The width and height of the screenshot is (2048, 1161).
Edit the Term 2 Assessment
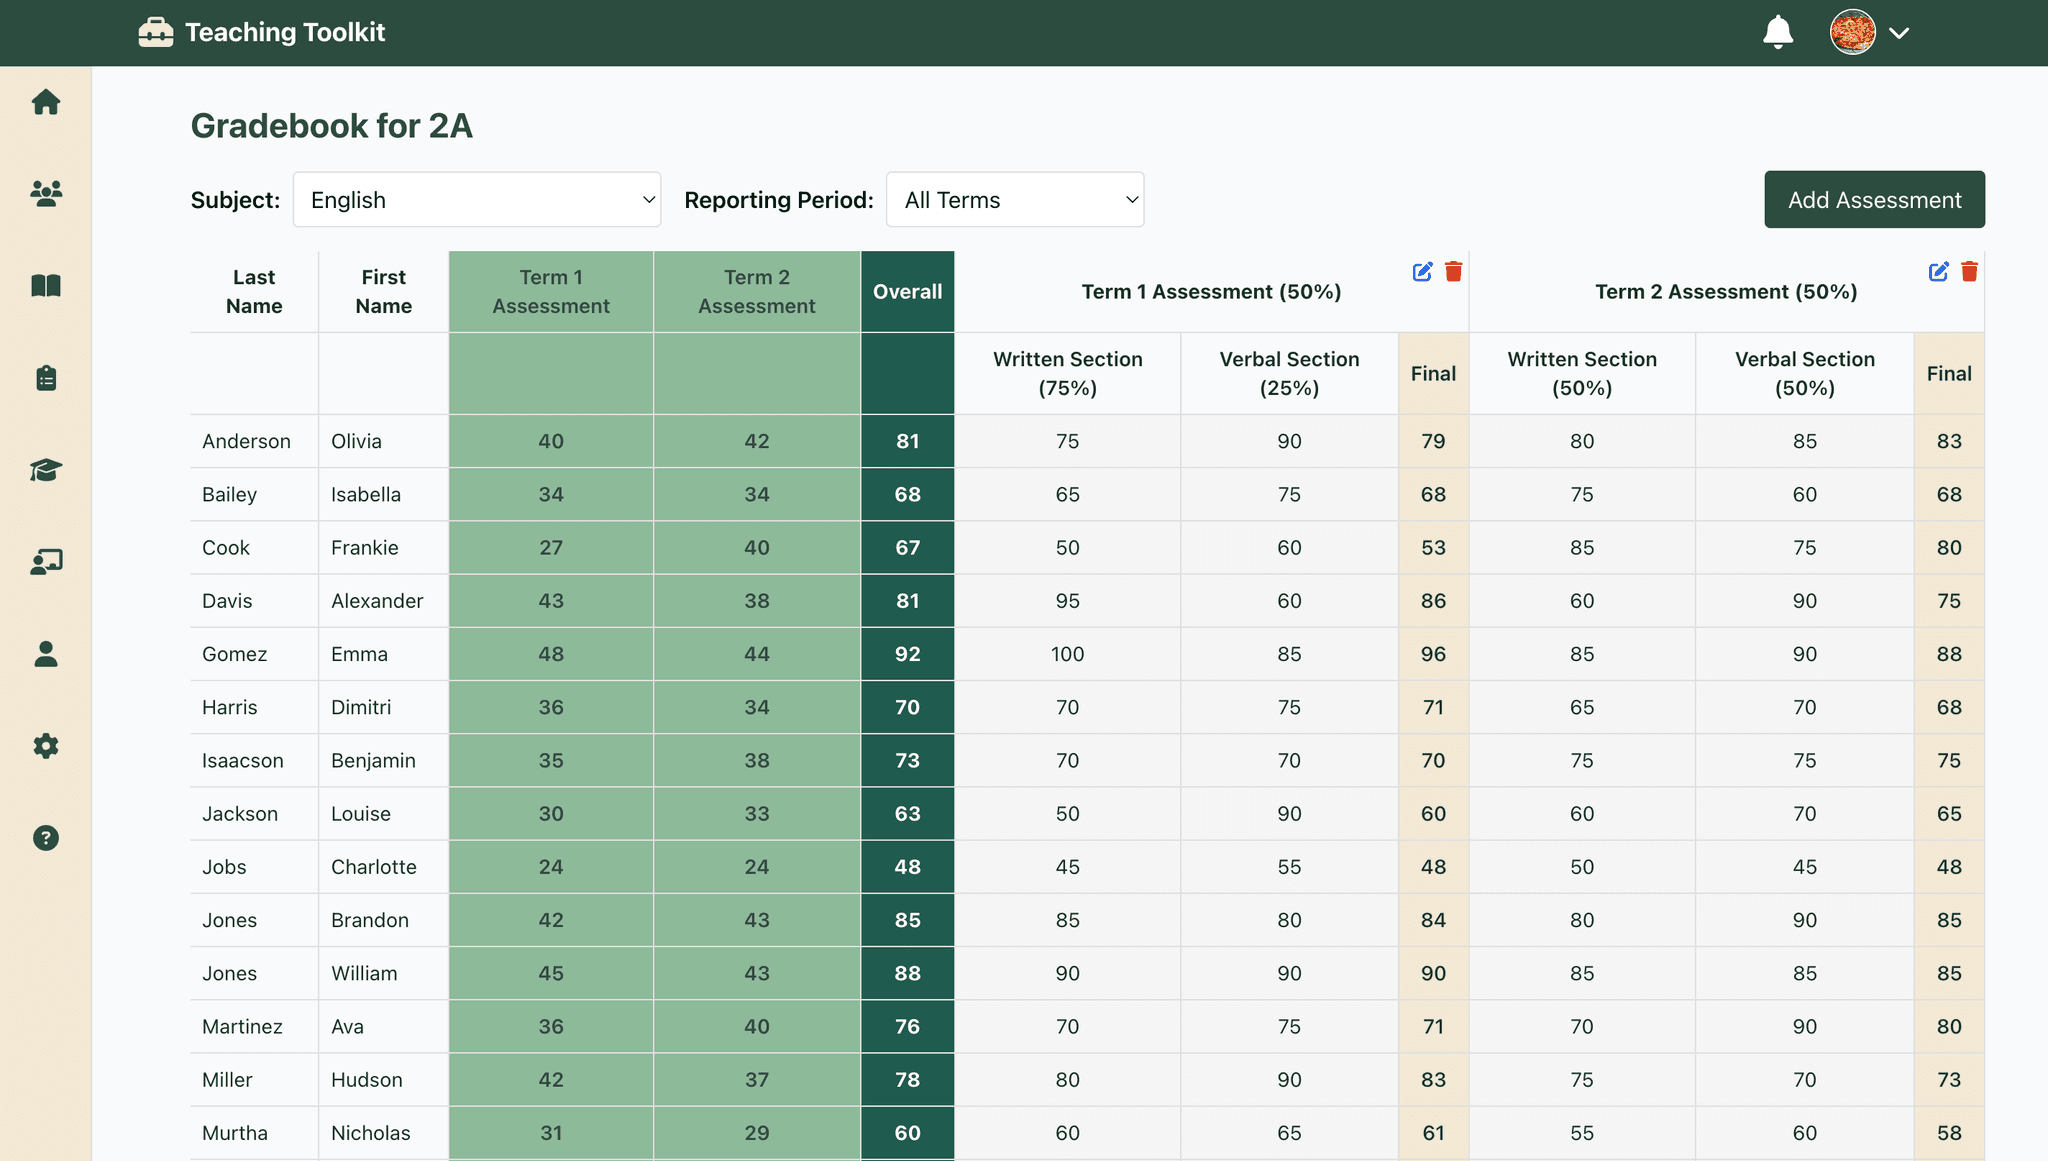pyautogui.click(x=1938, y=272)
